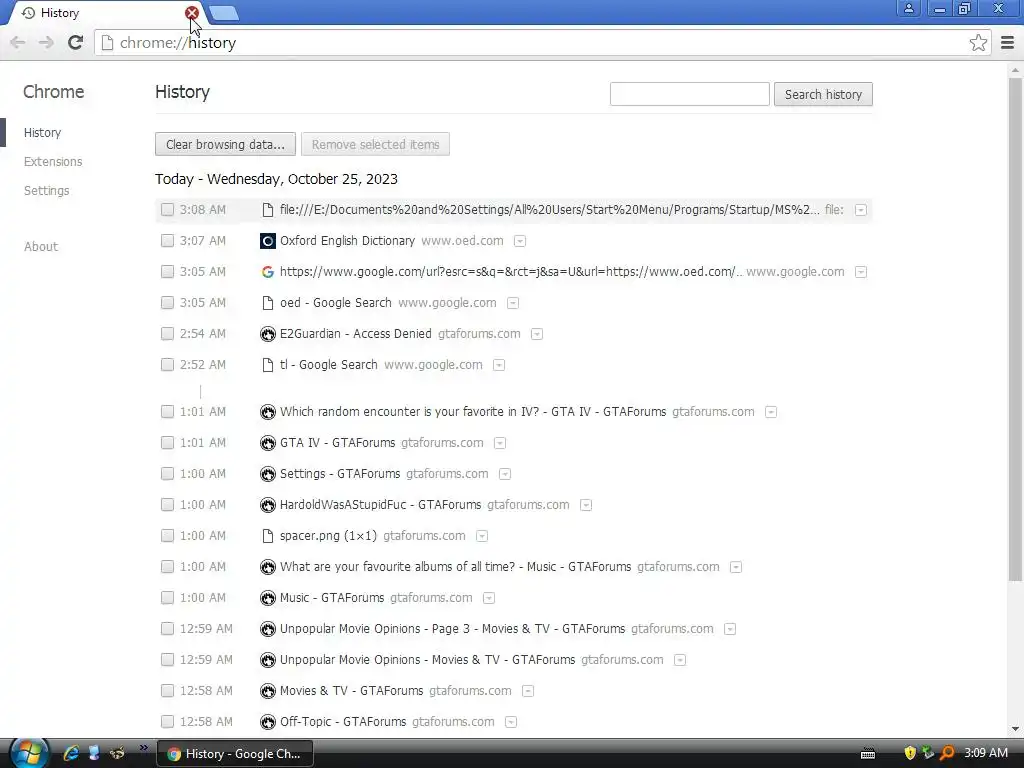This screenshot has width=1024, height=768.
Task: Click Remove selected items button
Action: 376,144
